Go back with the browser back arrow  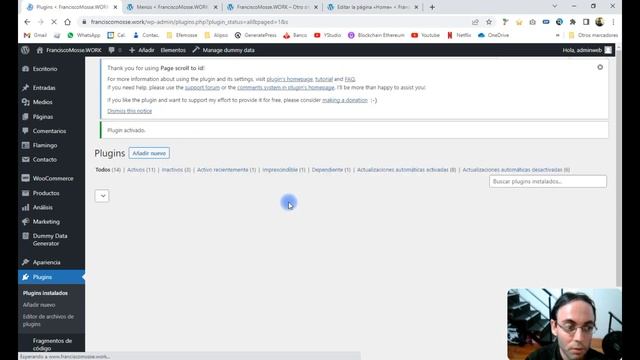coord(27,22)
